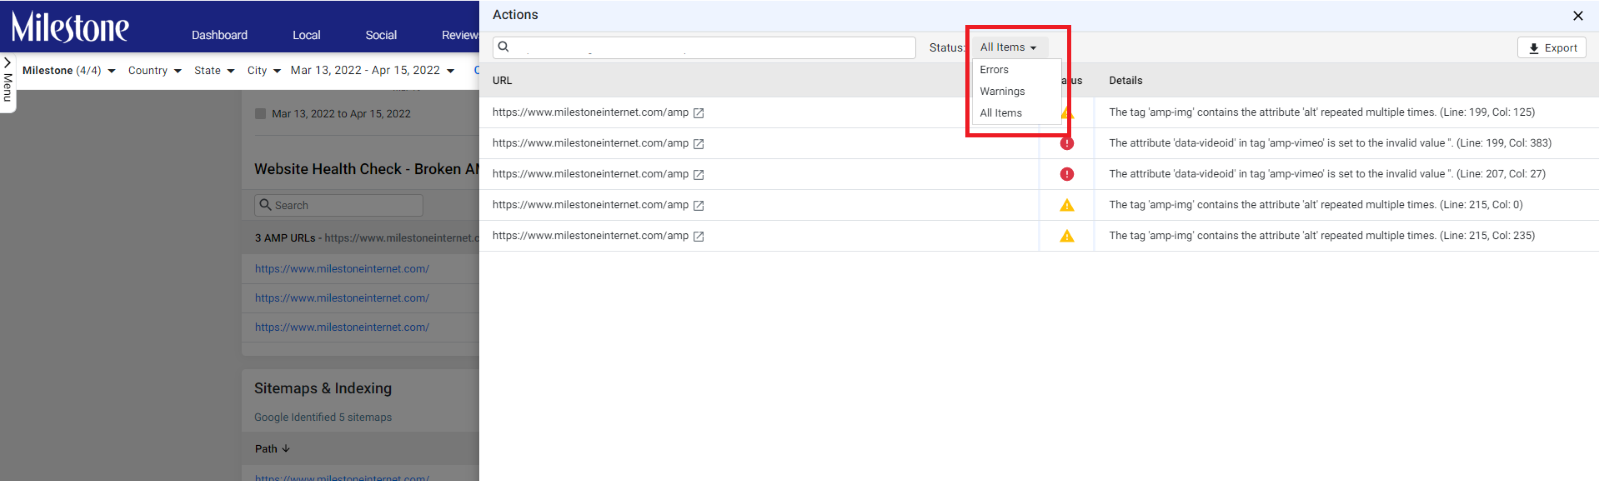Screen dimensions: 1600x481
Task: Open amp URL in the Col: 125 row
Action: (x=590, y=113)
